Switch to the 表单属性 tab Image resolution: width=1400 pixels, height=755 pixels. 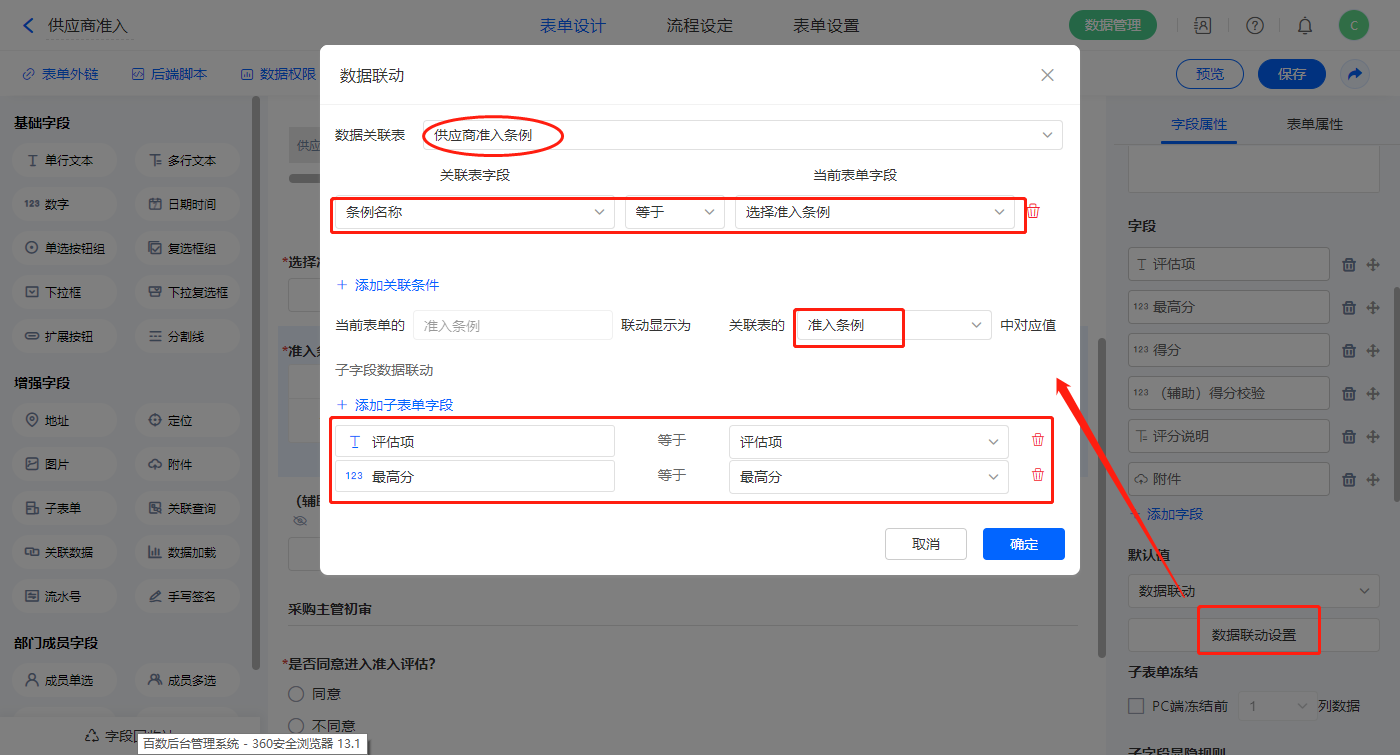tap(1314, 125)
